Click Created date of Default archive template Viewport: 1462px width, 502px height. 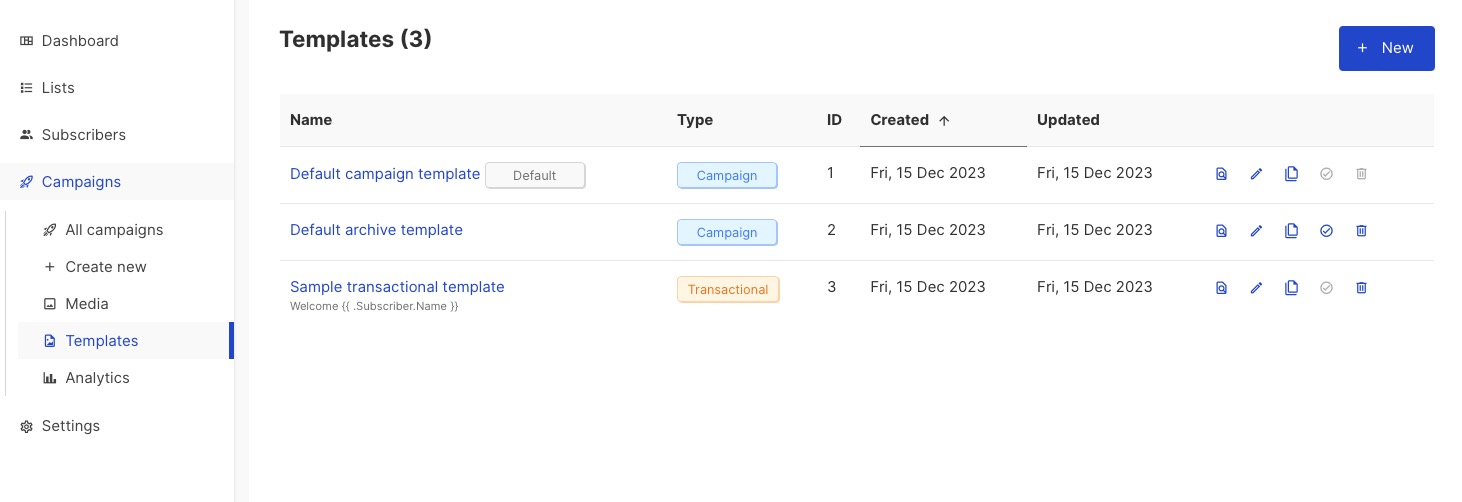click(x=928, y=230)
